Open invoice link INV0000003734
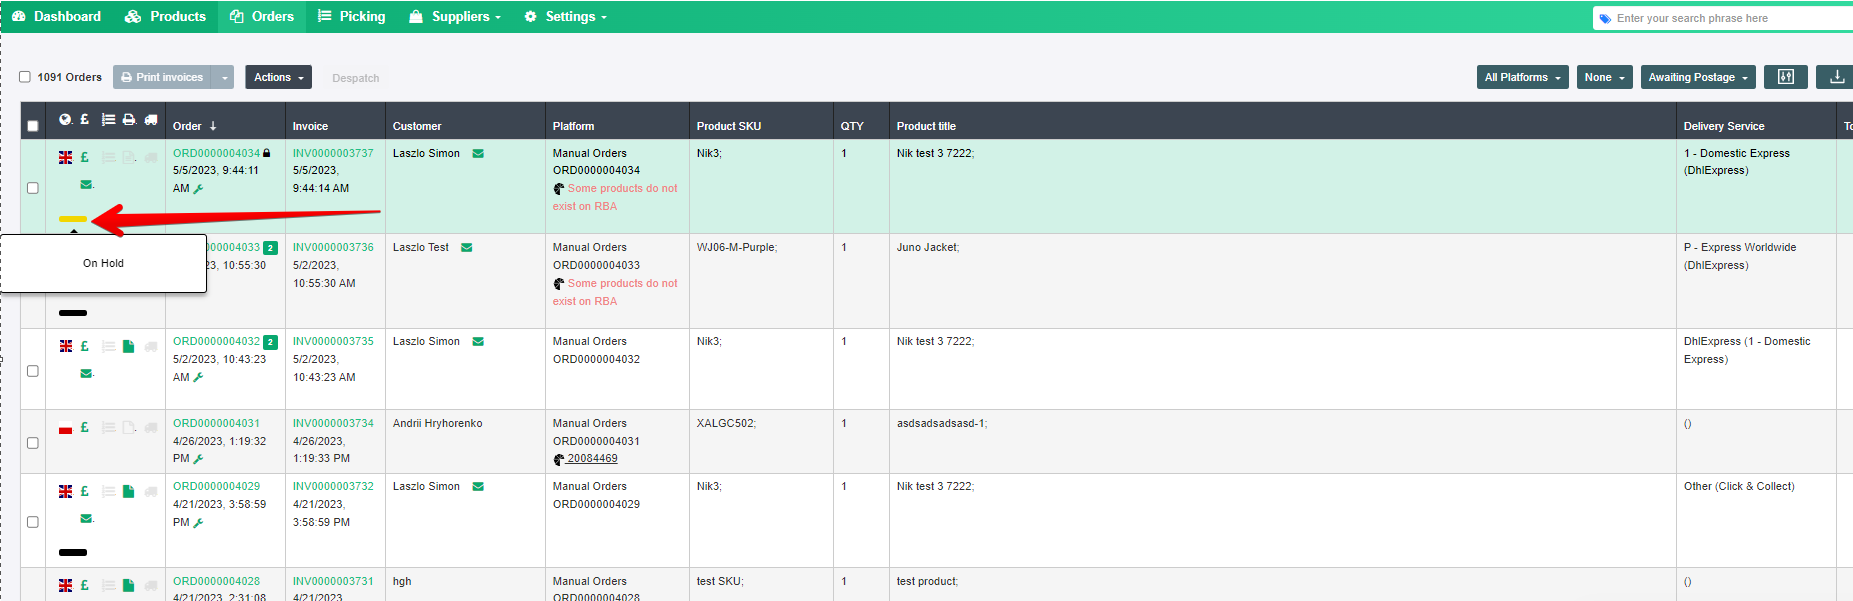 tap(333, 423)
